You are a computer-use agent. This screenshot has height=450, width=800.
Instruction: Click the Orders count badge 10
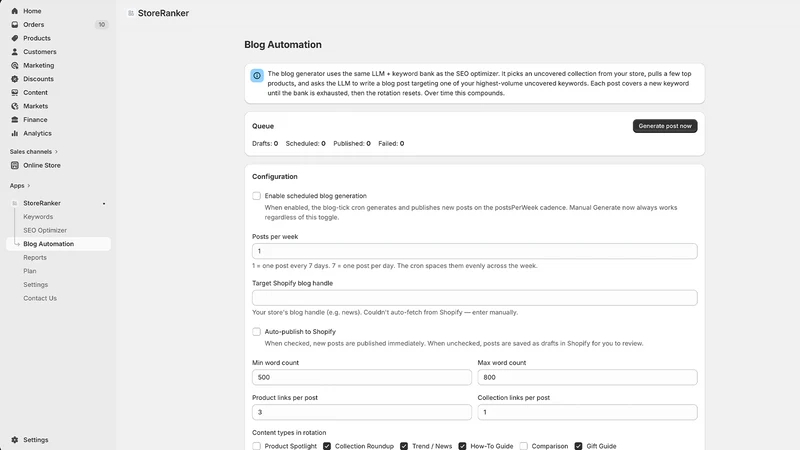click(102, 24)
